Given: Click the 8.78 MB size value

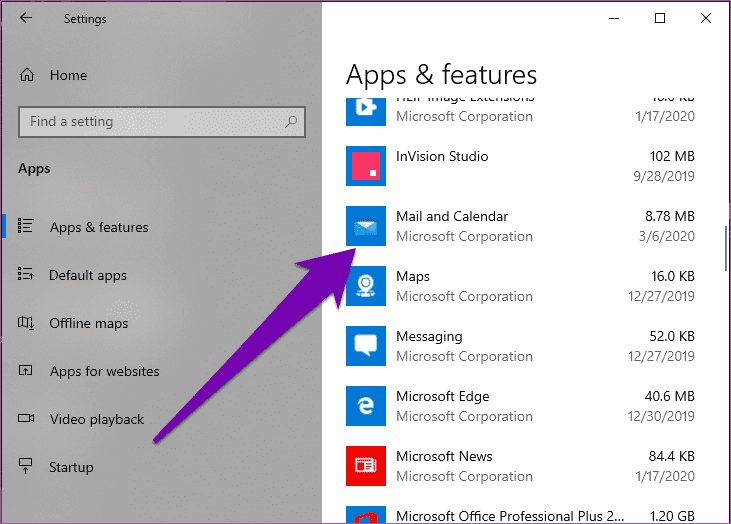Looking at the screenshot, I should tap(669, 216).
